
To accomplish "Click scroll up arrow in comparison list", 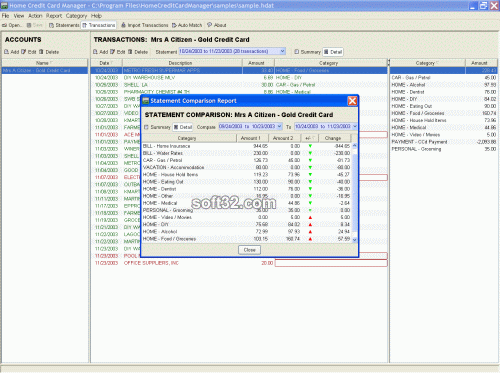I will pyautogui.click(x=354, y=146).
